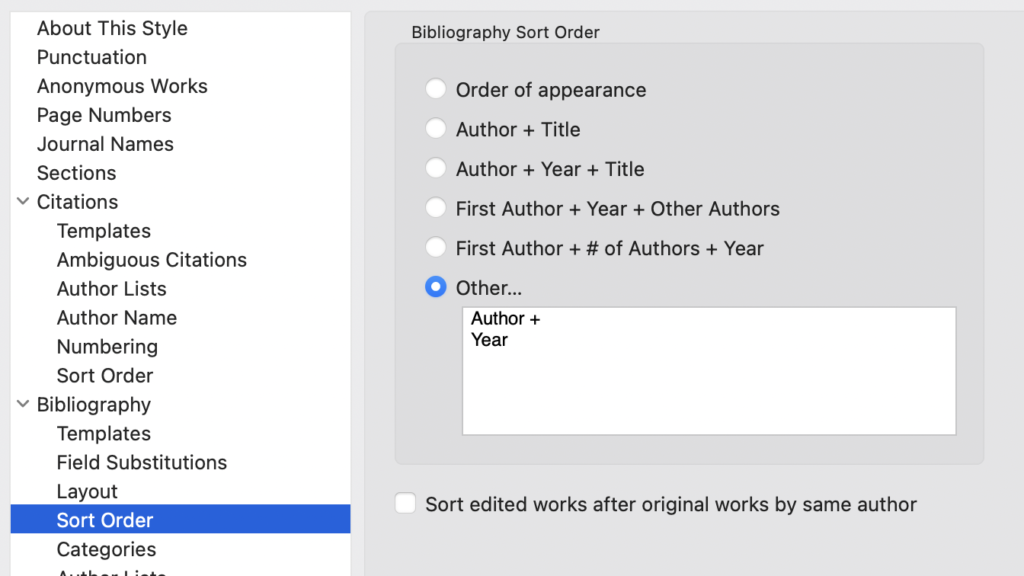Open Page Numbers settings

pyautogui.click(x=104, y=115)
